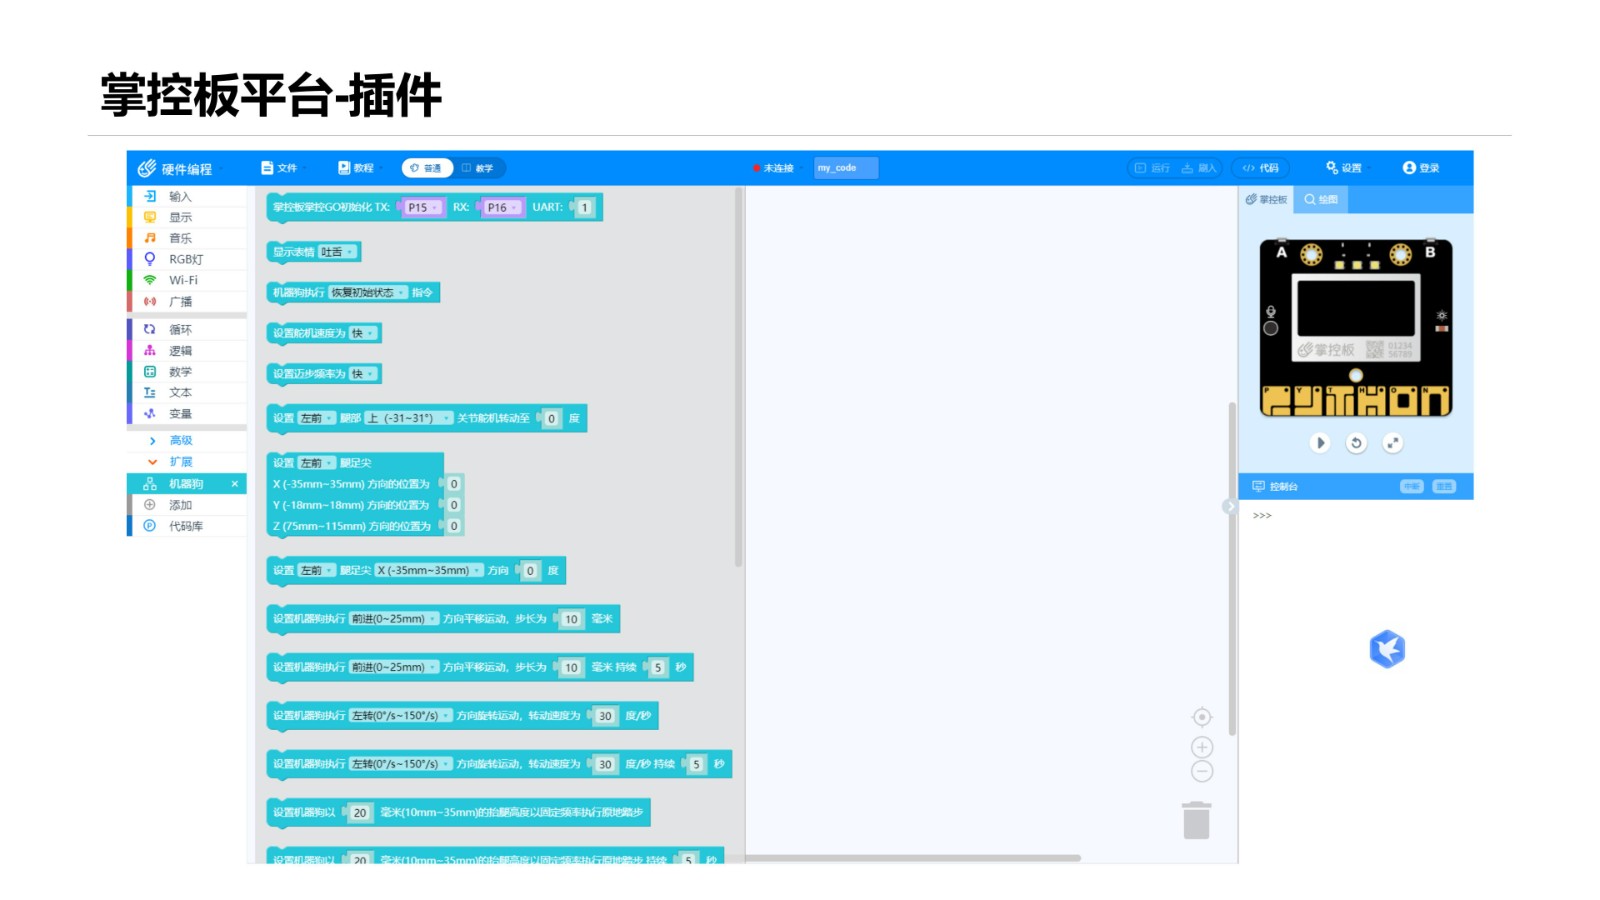Open the 吐舌 expression dropdown
The height and width of the screenshot is (900, 1600).
pos(337,252)
